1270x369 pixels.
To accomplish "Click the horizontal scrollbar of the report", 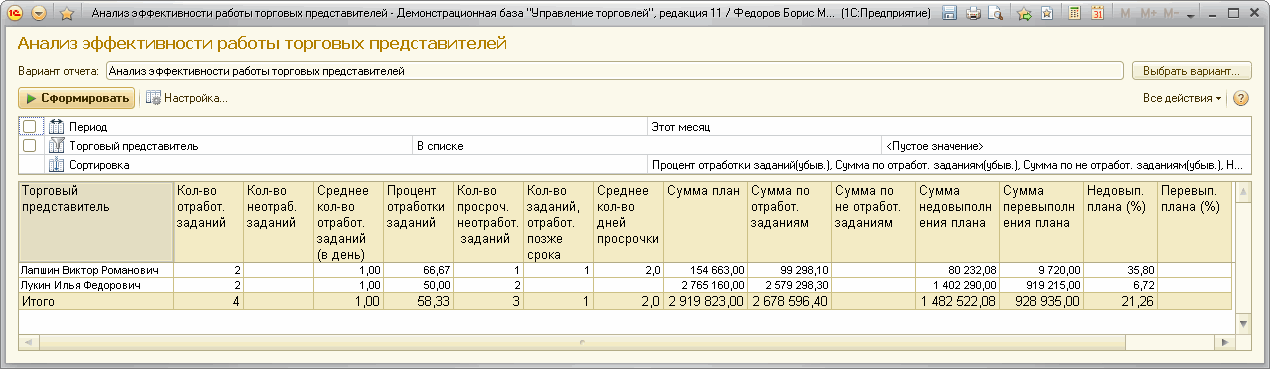I will pyautogui.click(x=627, y=342).
